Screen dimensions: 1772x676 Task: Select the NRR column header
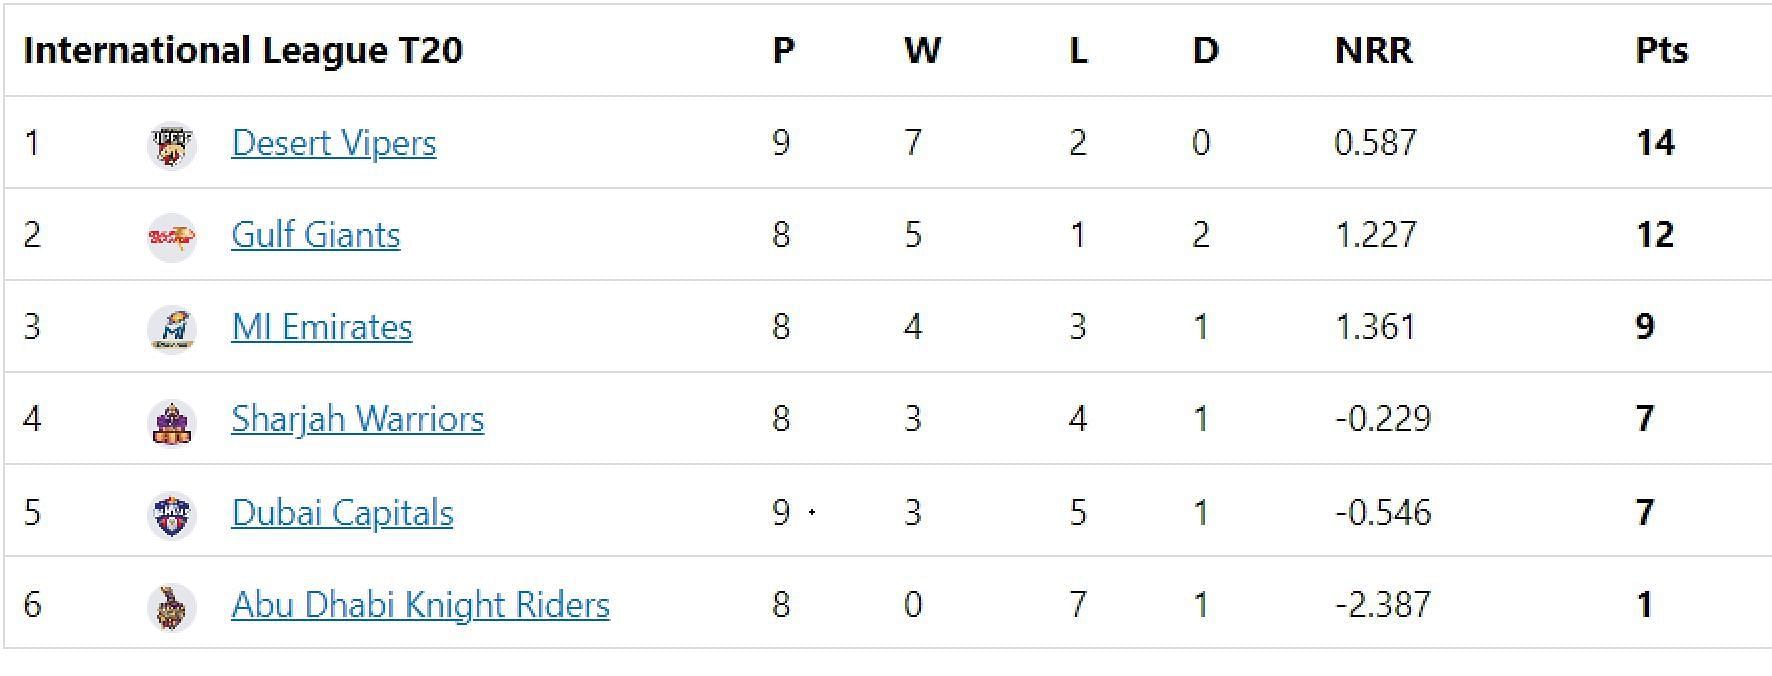tap(1374, 50)
